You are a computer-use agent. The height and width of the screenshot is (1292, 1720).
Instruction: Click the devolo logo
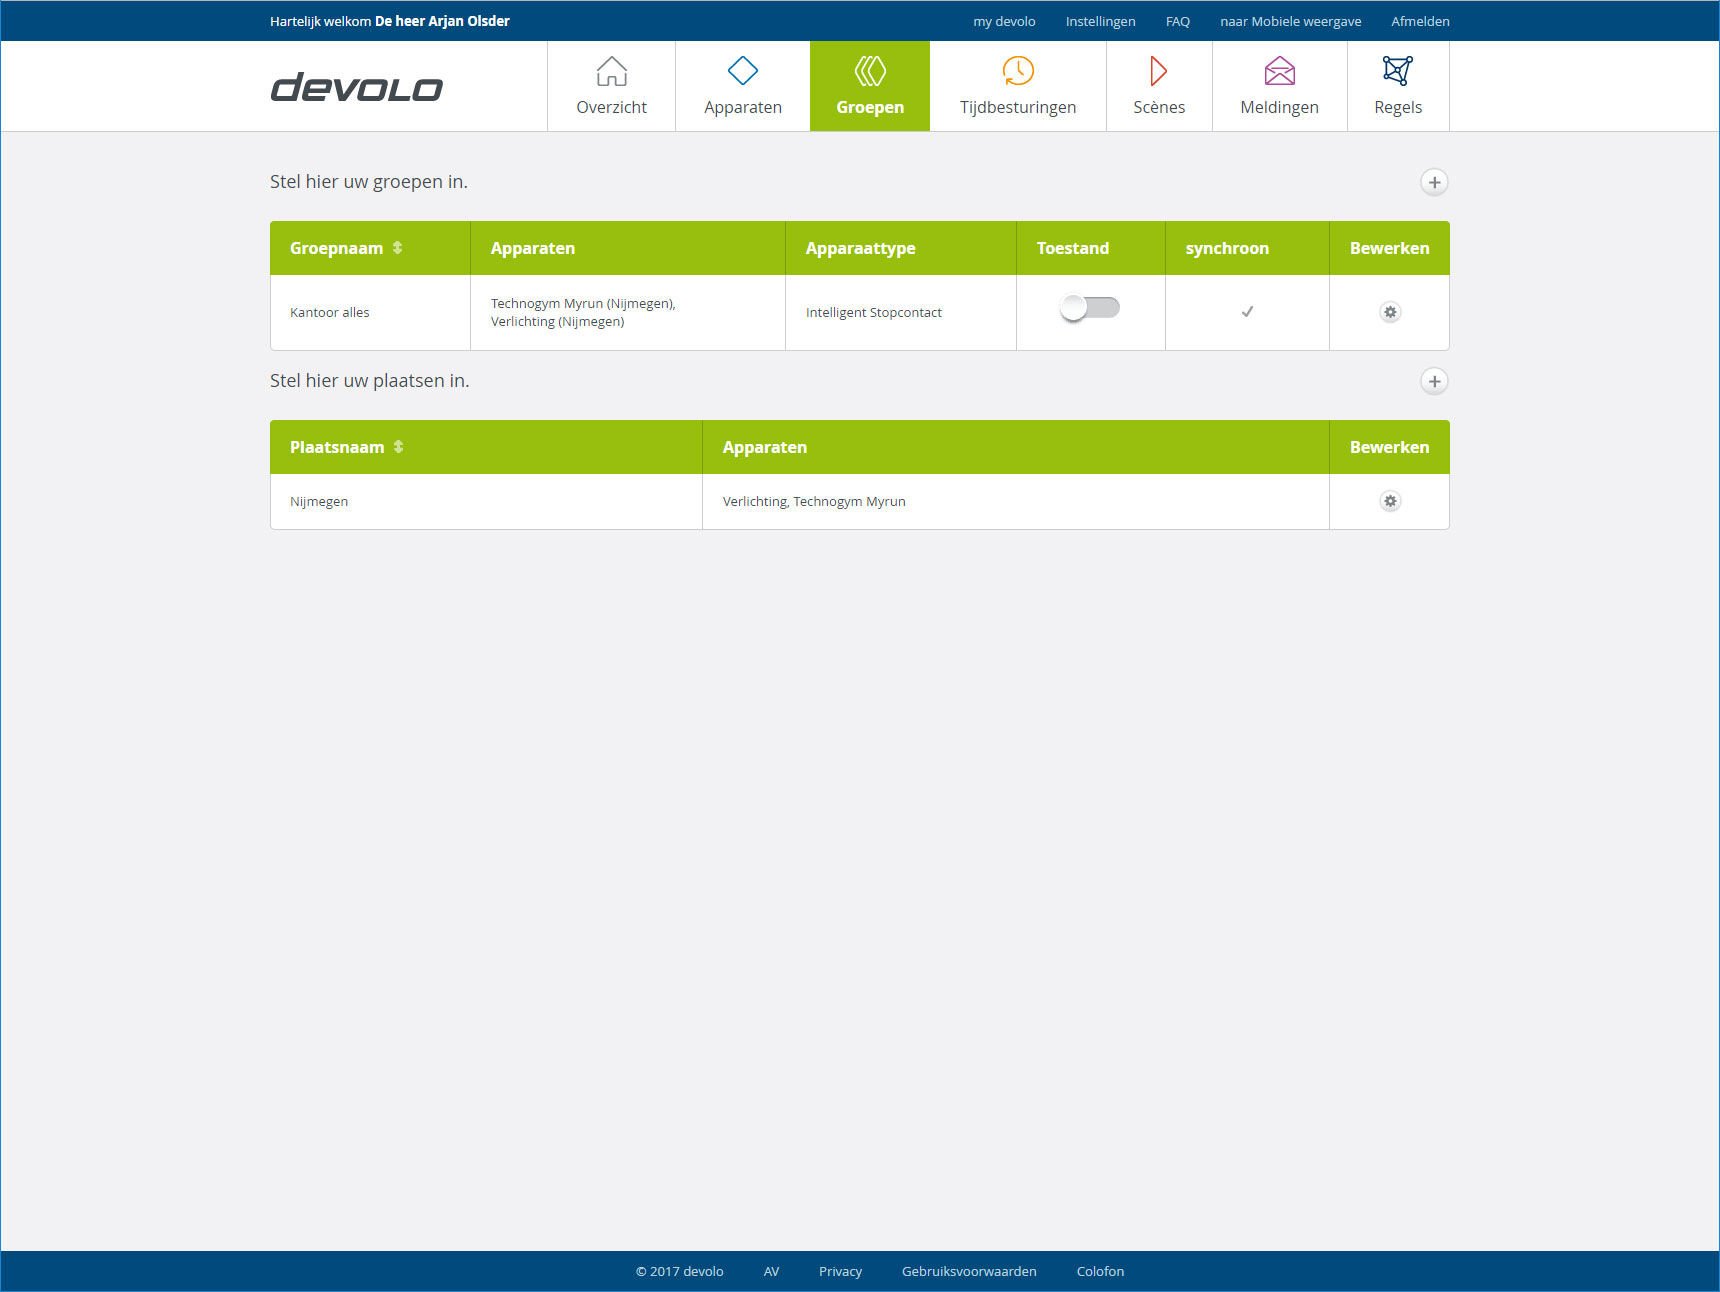[356, 88]
